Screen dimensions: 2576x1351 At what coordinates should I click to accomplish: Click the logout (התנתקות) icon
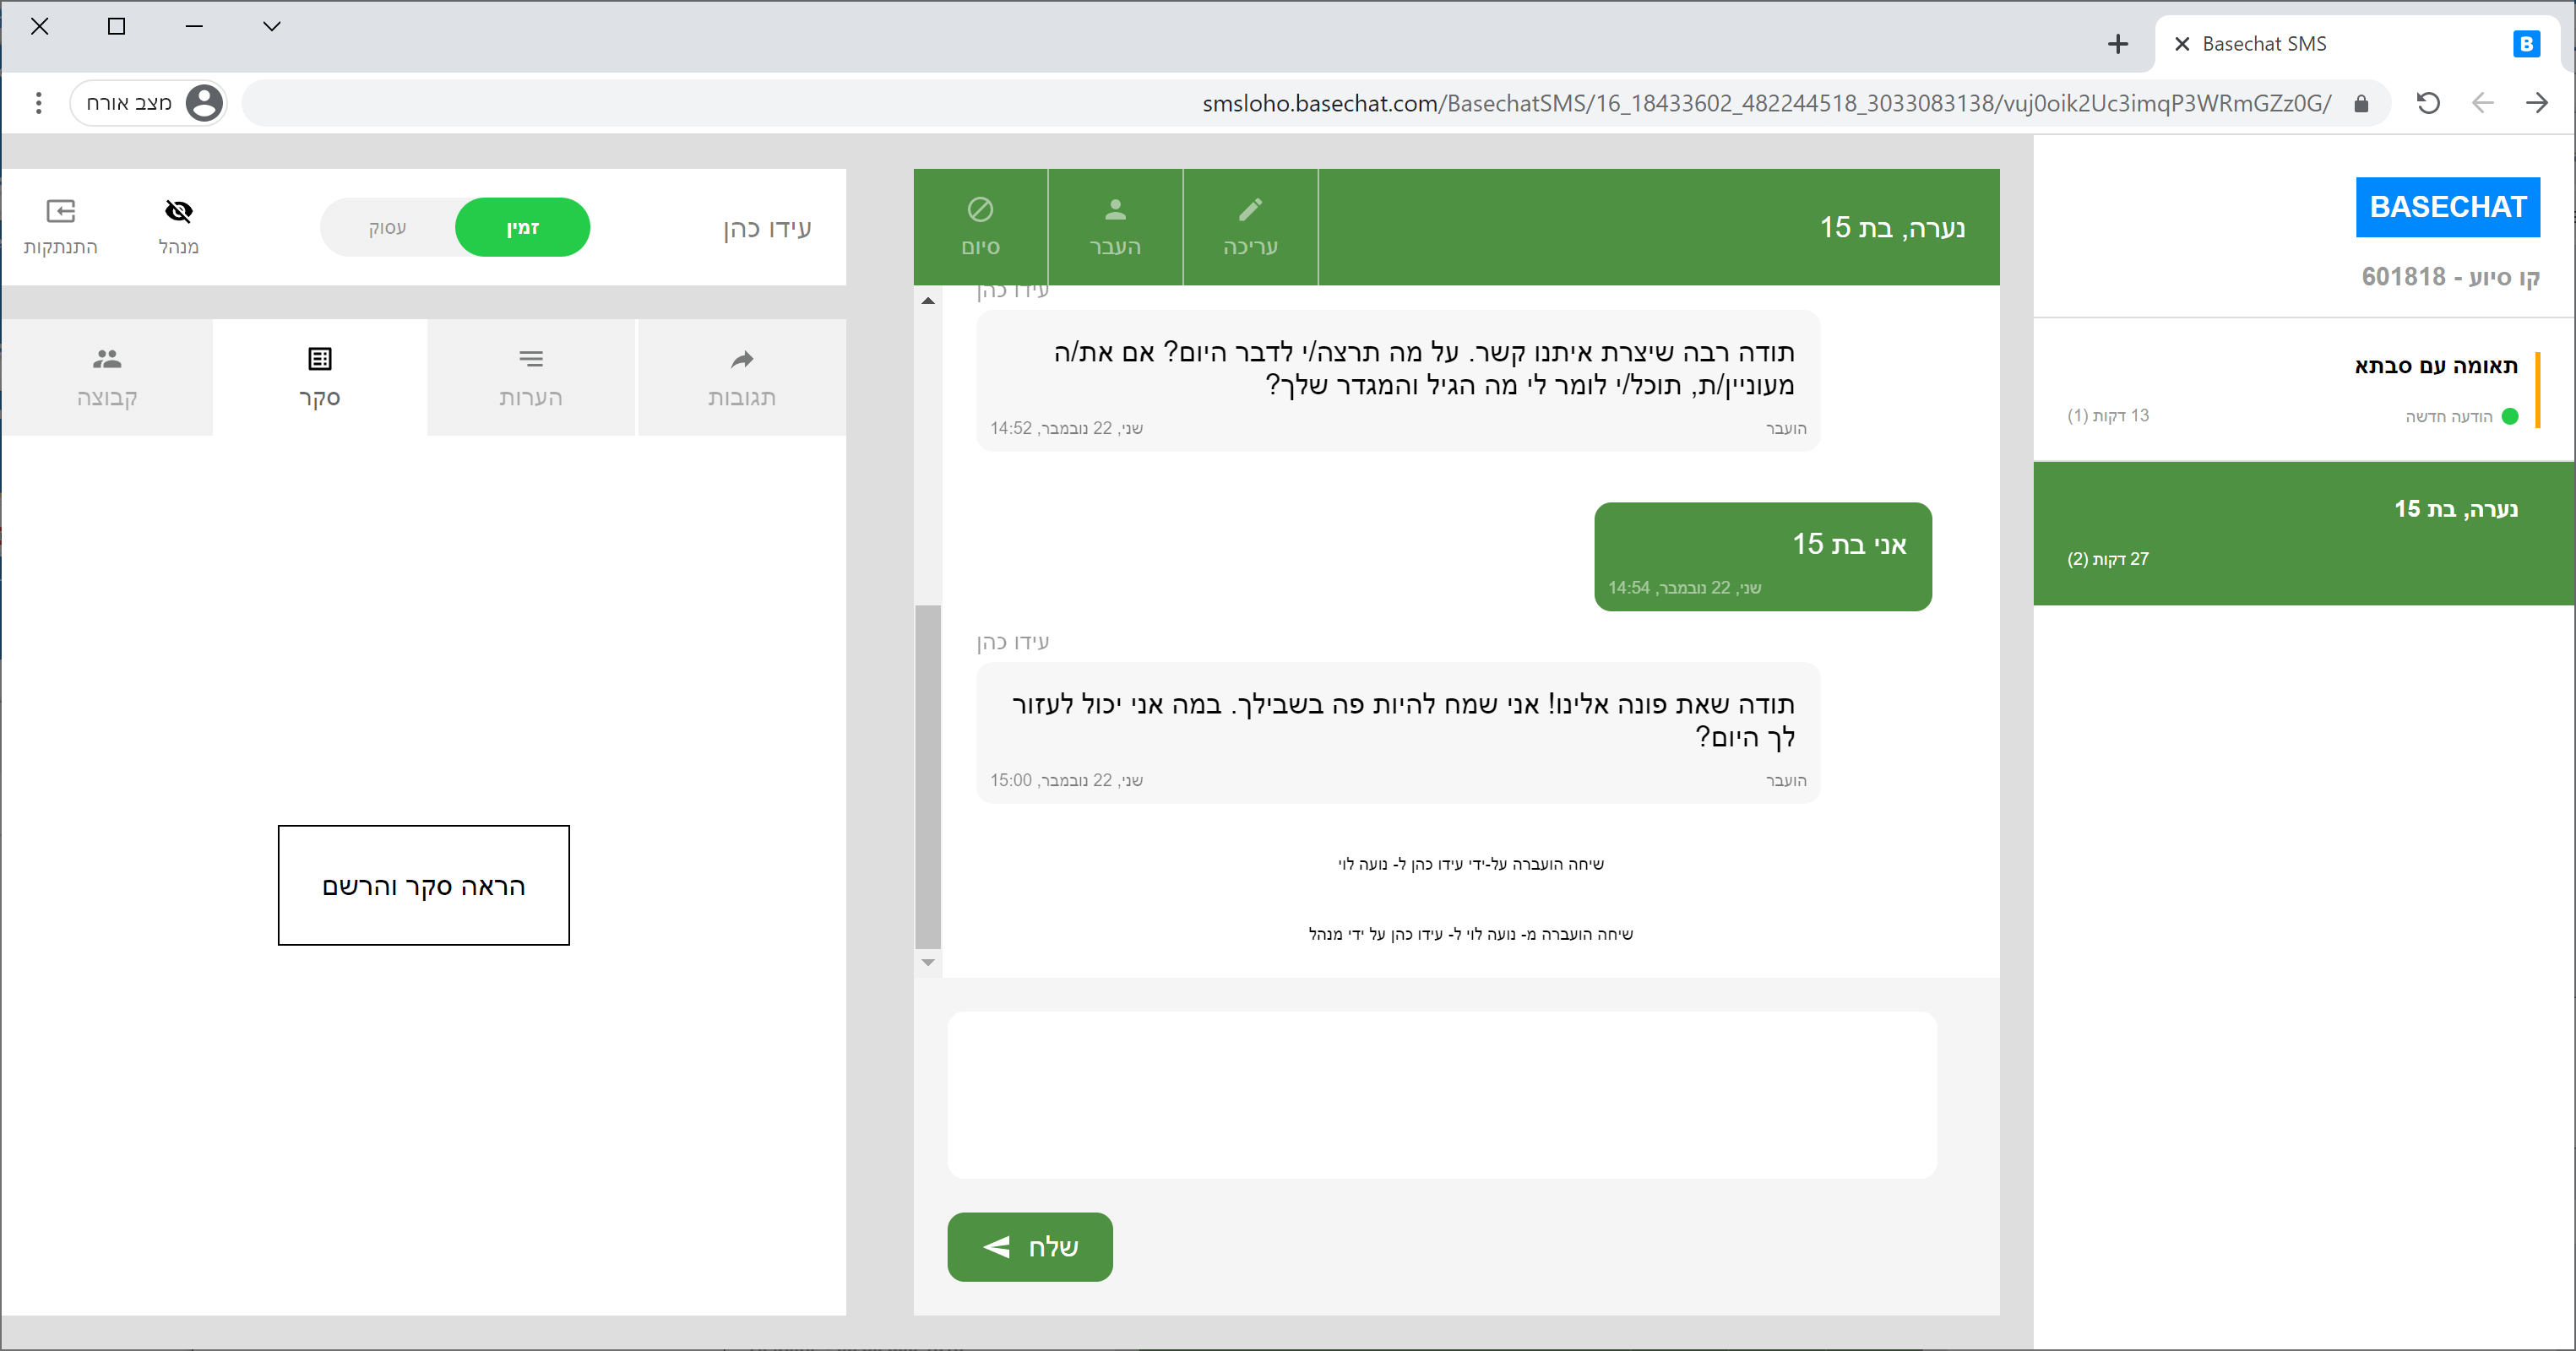pyautogui.click(x=61, y=212)
